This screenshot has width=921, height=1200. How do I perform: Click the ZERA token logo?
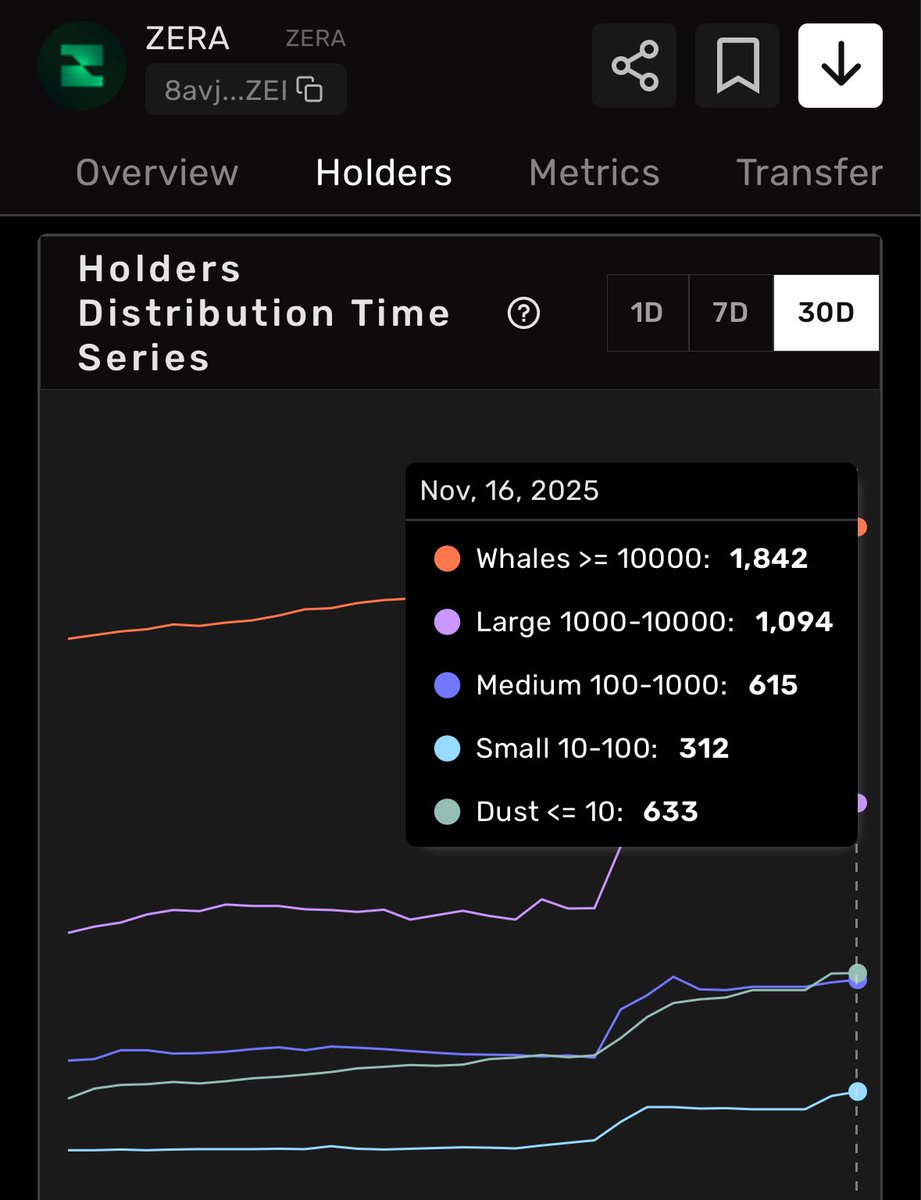click(x=81, y=65)
